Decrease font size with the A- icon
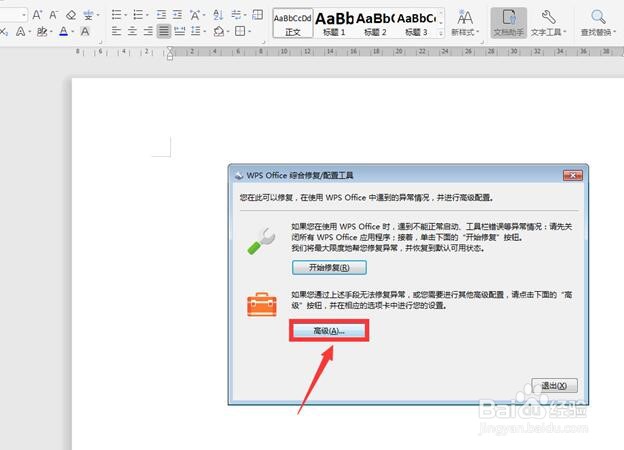The height and width of the screenshot is (450, 624). click(x=53, y=15)
